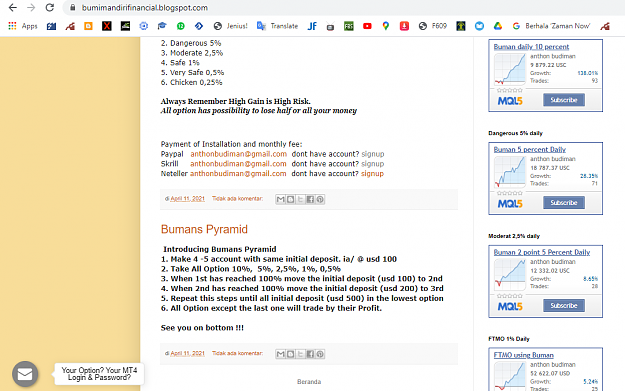Click the line '6. Chicken 0,25%'
Screen dimensions: 625x391
pyautogui.click(x=191, y=83)
